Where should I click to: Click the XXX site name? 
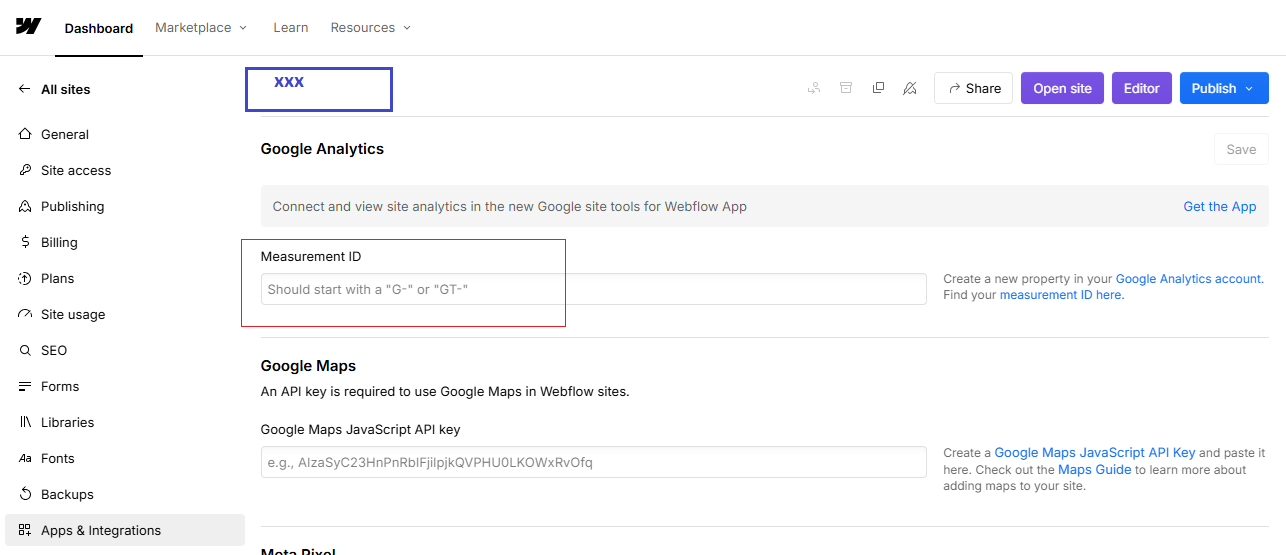click(289, 82)
